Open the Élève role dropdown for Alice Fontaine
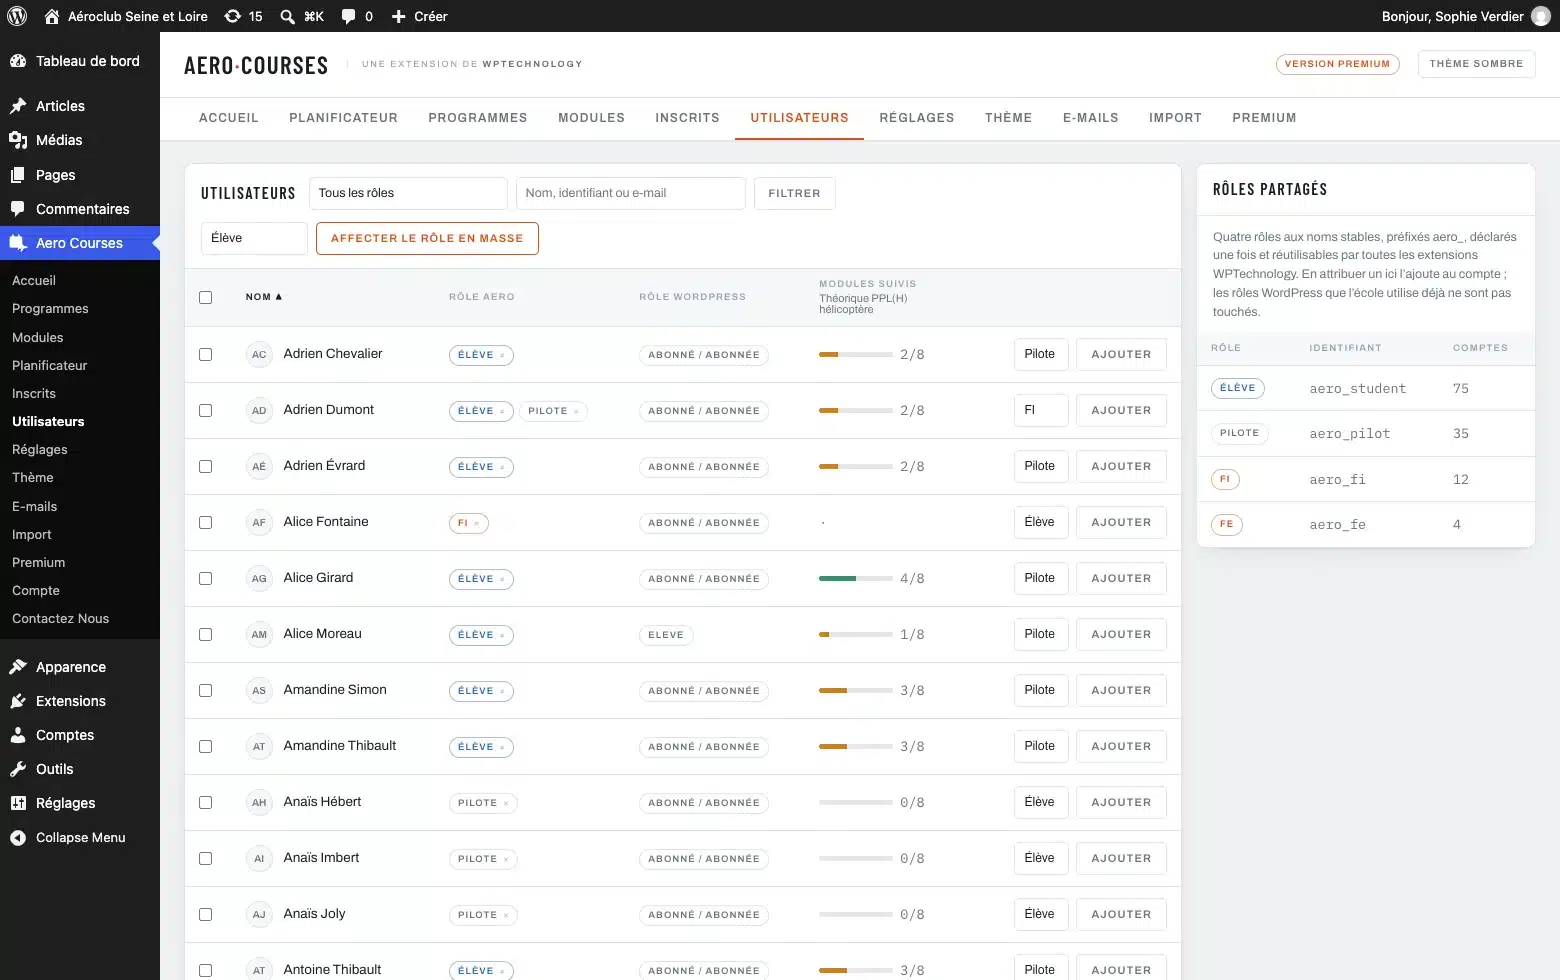This screenshot has height=980, width=1560. [x=1040, y=522]
